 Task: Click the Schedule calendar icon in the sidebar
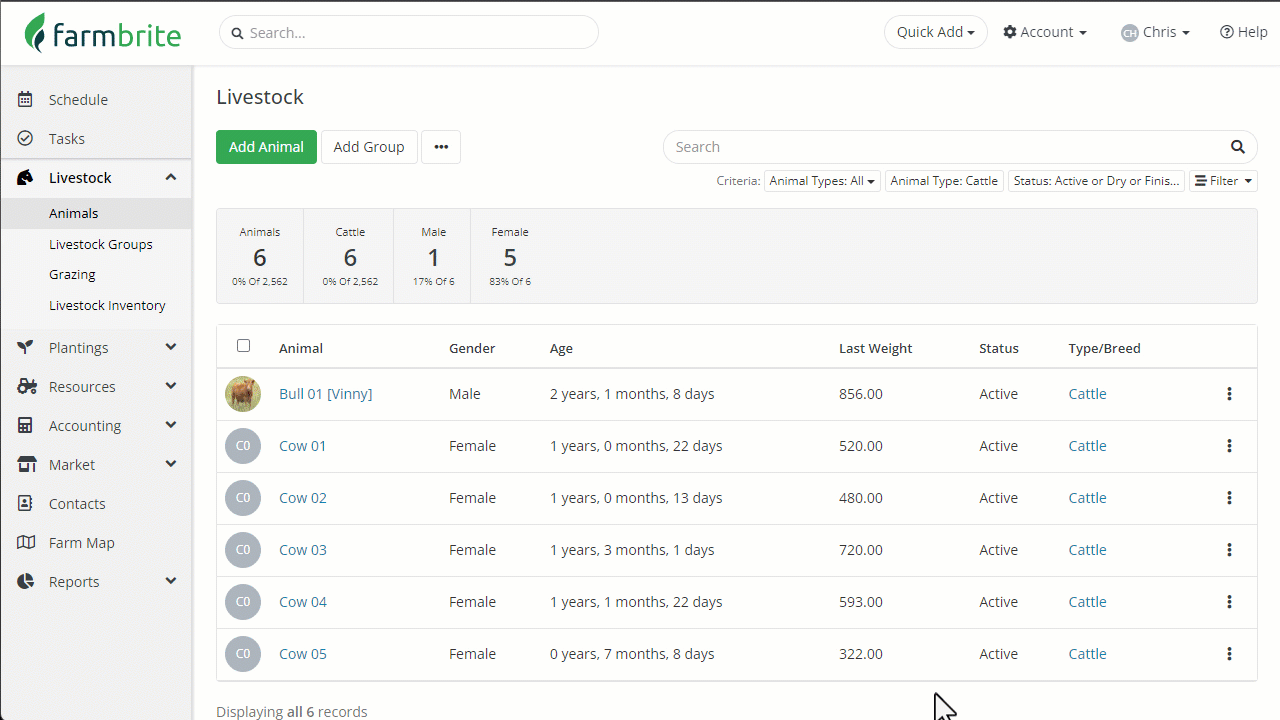[26, 100]
